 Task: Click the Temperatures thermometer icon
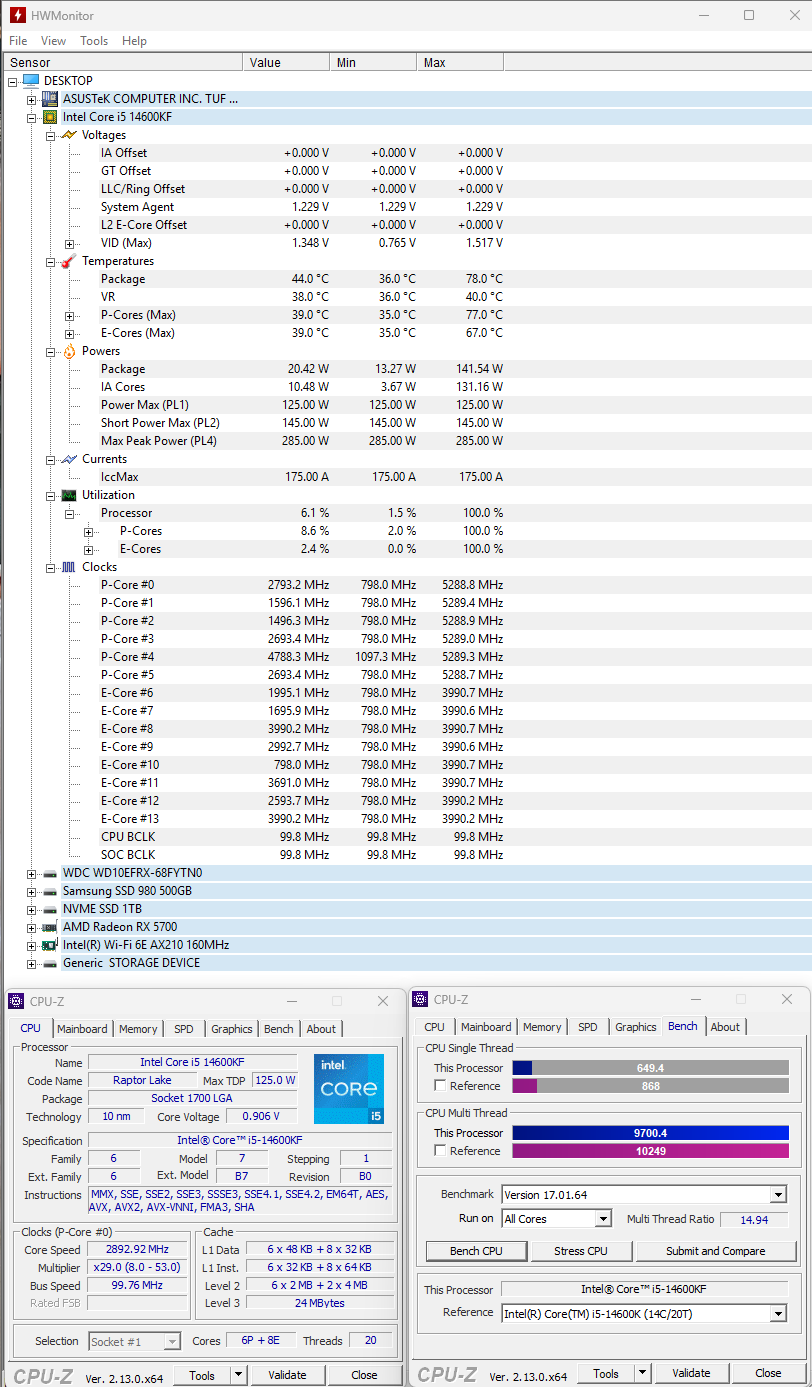click(68, 261)
